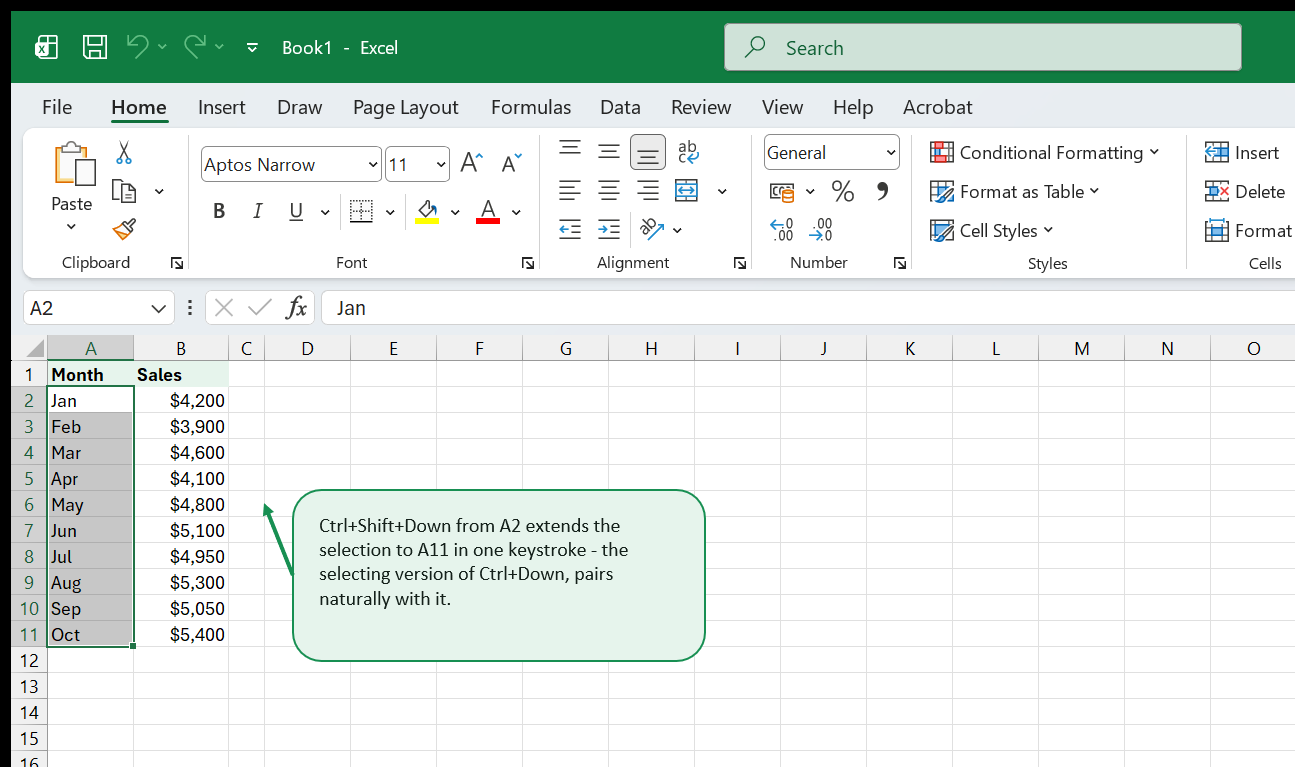
Task: Open number format General dropdown
Action: click(891, 153)
